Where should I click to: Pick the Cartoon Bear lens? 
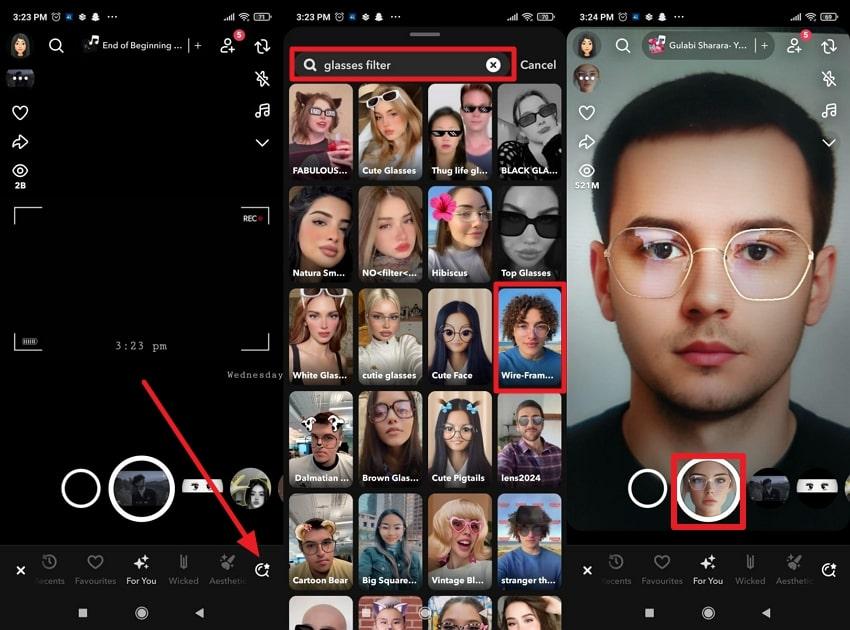321,541
